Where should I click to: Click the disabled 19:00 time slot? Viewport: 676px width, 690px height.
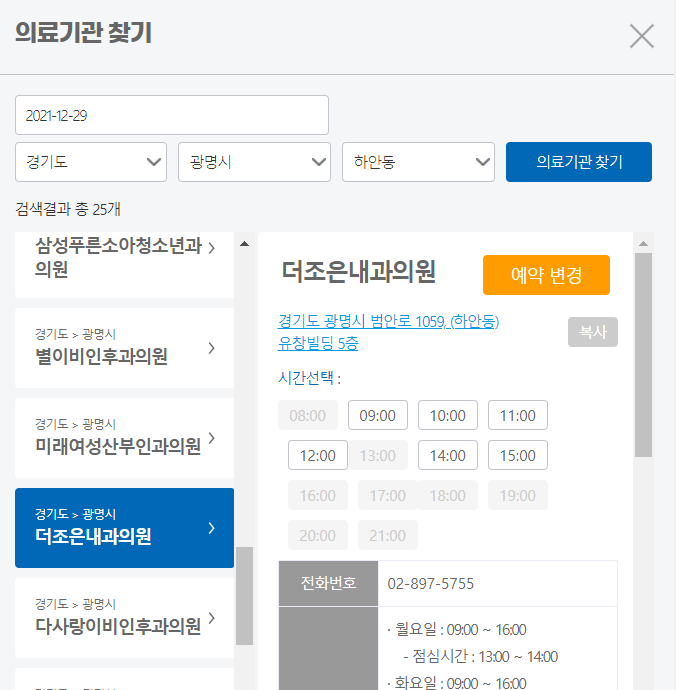(x=518, y=495)
